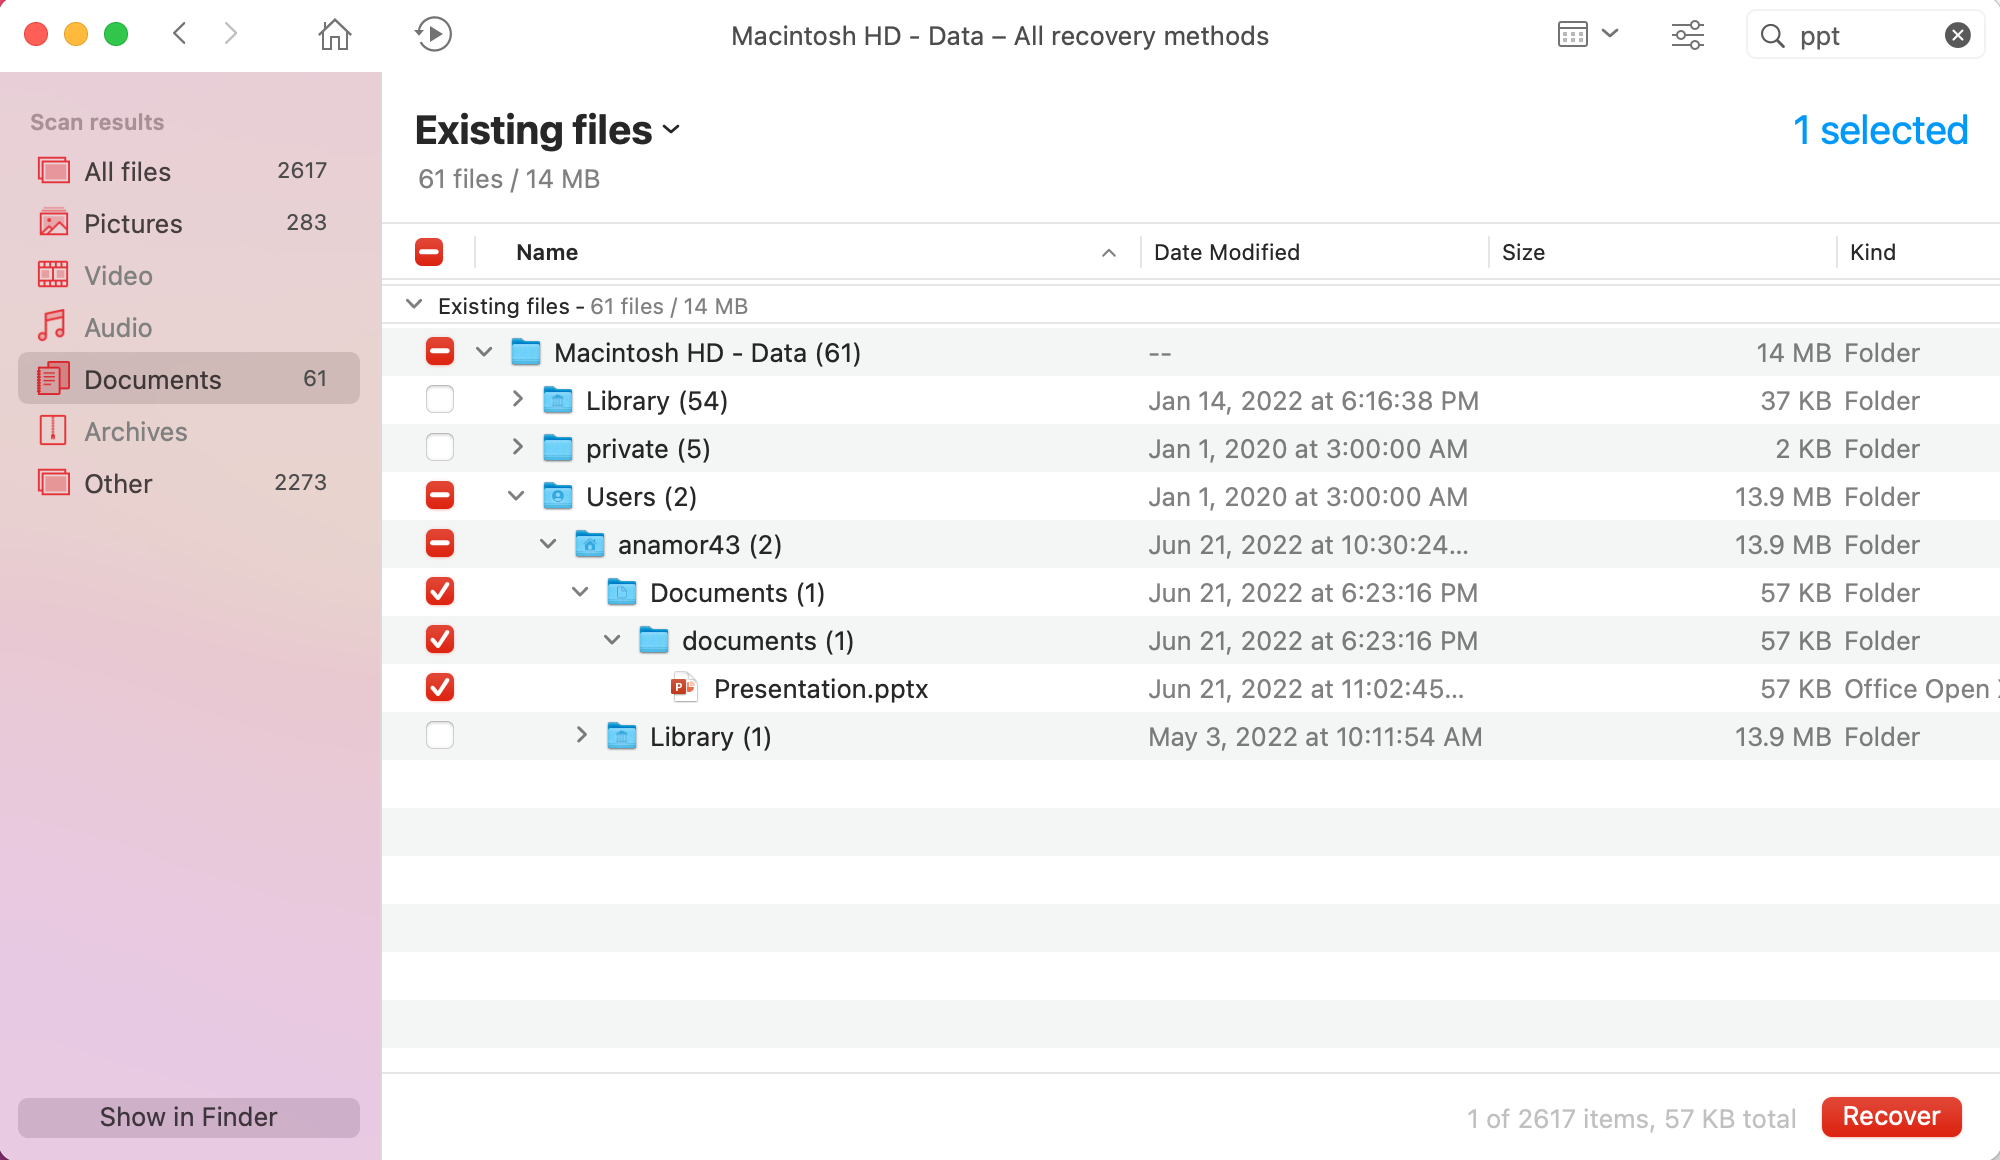Click the column view toggle icon
The image size is (2000, 1160).
click(1572, 35)
